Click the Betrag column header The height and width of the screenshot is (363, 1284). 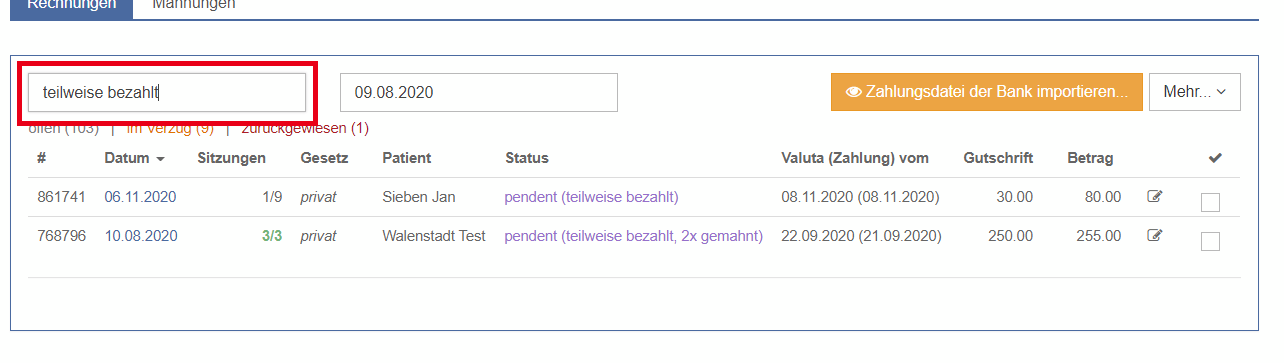point(1090,158)
